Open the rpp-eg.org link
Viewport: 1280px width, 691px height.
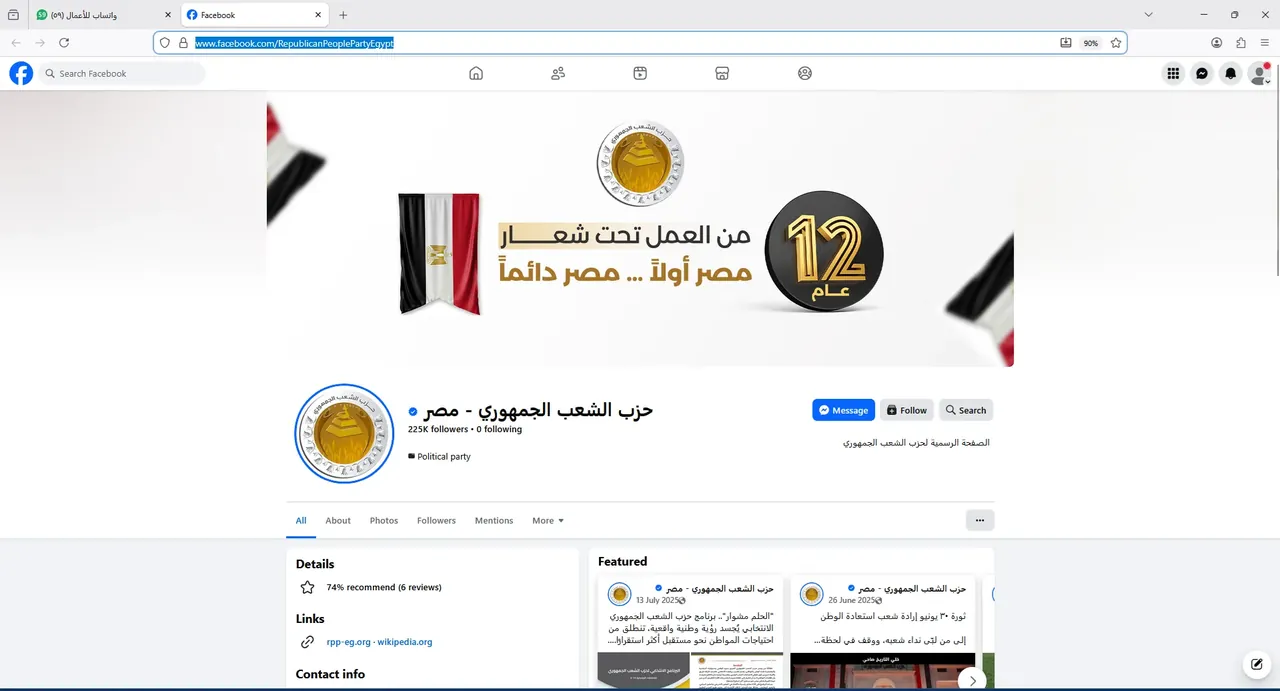[348, 642]
